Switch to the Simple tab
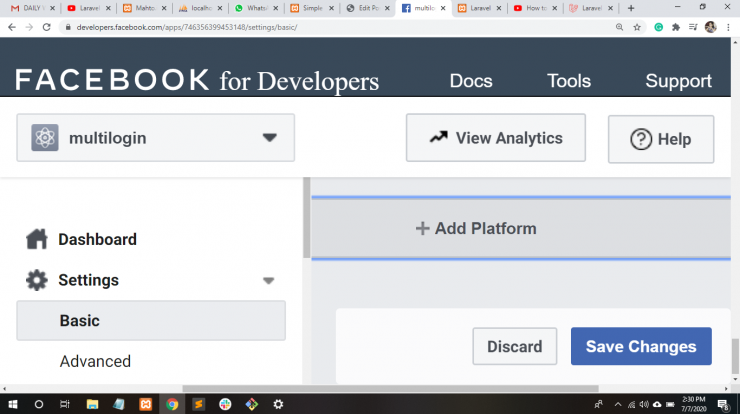The width and height of the screenshot is (740, 414). 312,8
